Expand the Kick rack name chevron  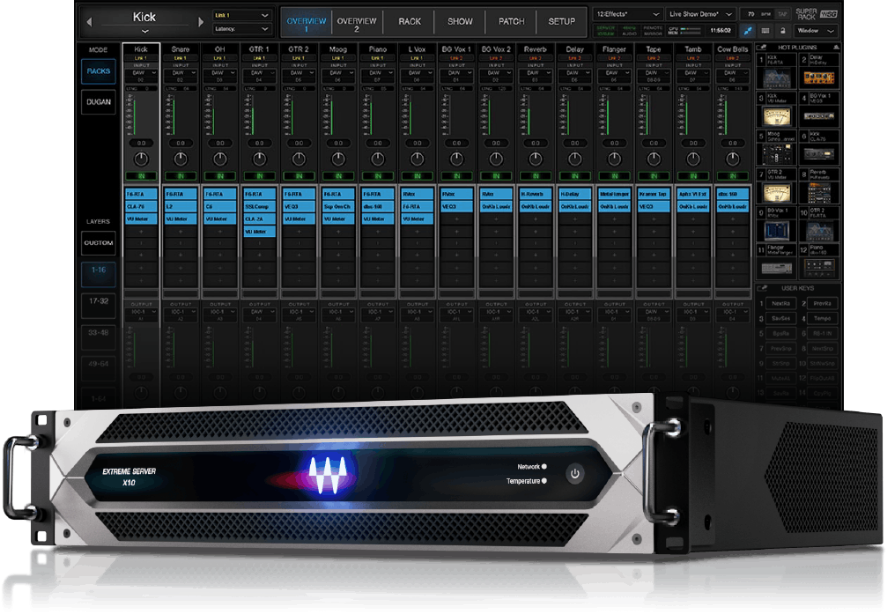point(145,31)
